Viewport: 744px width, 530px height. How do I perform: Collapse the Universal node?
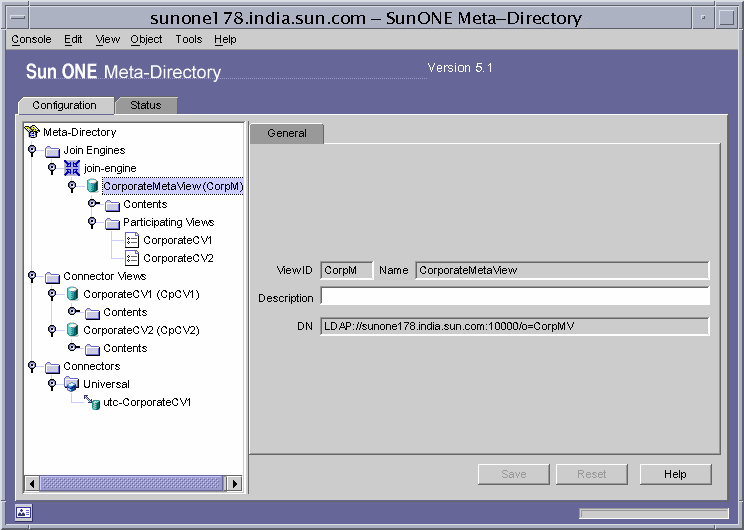pyautogui.click(x=52, y=384)
